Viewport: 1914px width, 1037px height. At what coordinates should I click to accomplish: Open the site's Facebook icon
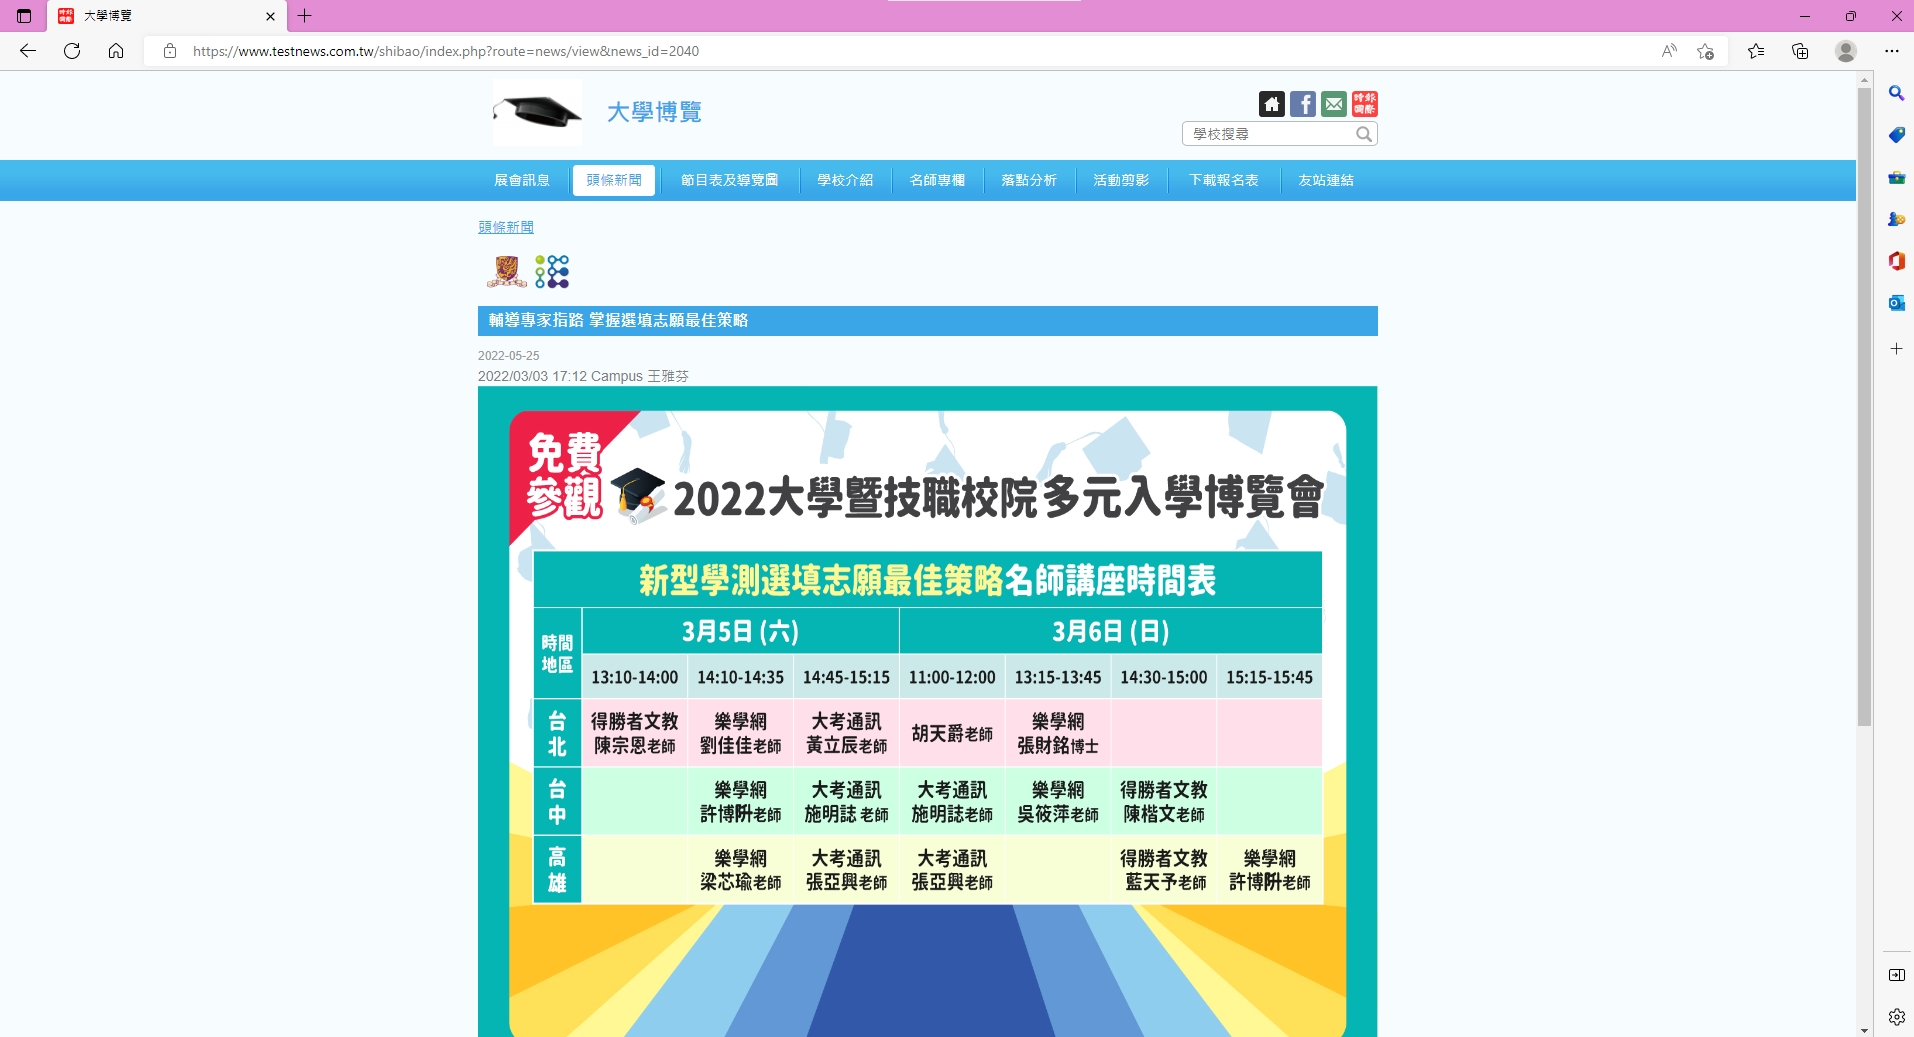[1303, 104]
